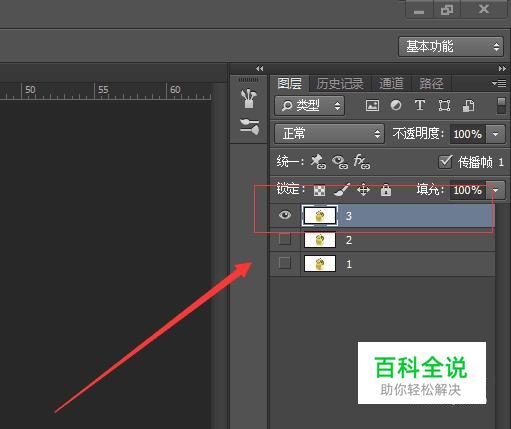
Task: Filter layers by adjustment layer icon
Action: [396, 106]
